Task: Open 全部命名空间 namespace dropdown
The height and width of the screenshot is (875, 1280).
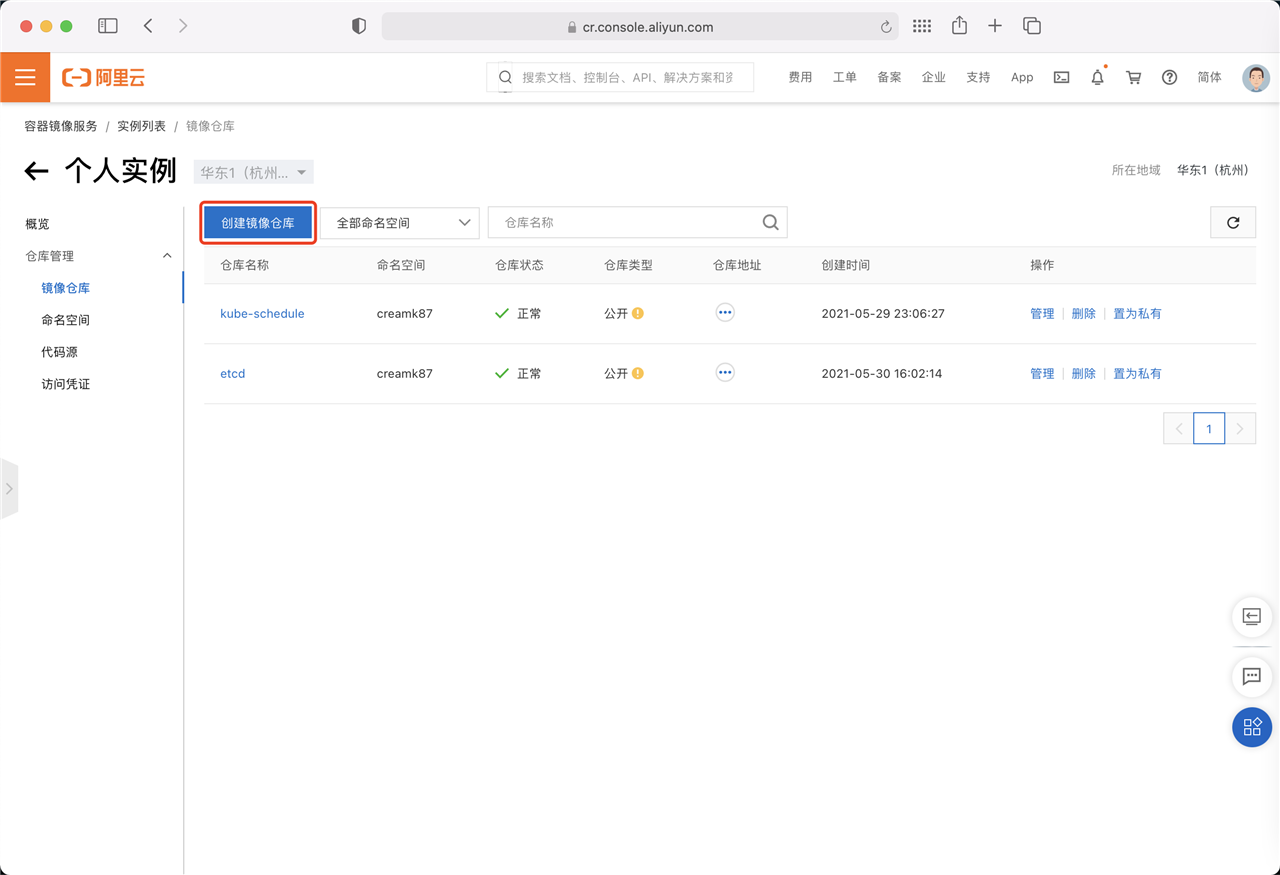Action: pos(400,223)
